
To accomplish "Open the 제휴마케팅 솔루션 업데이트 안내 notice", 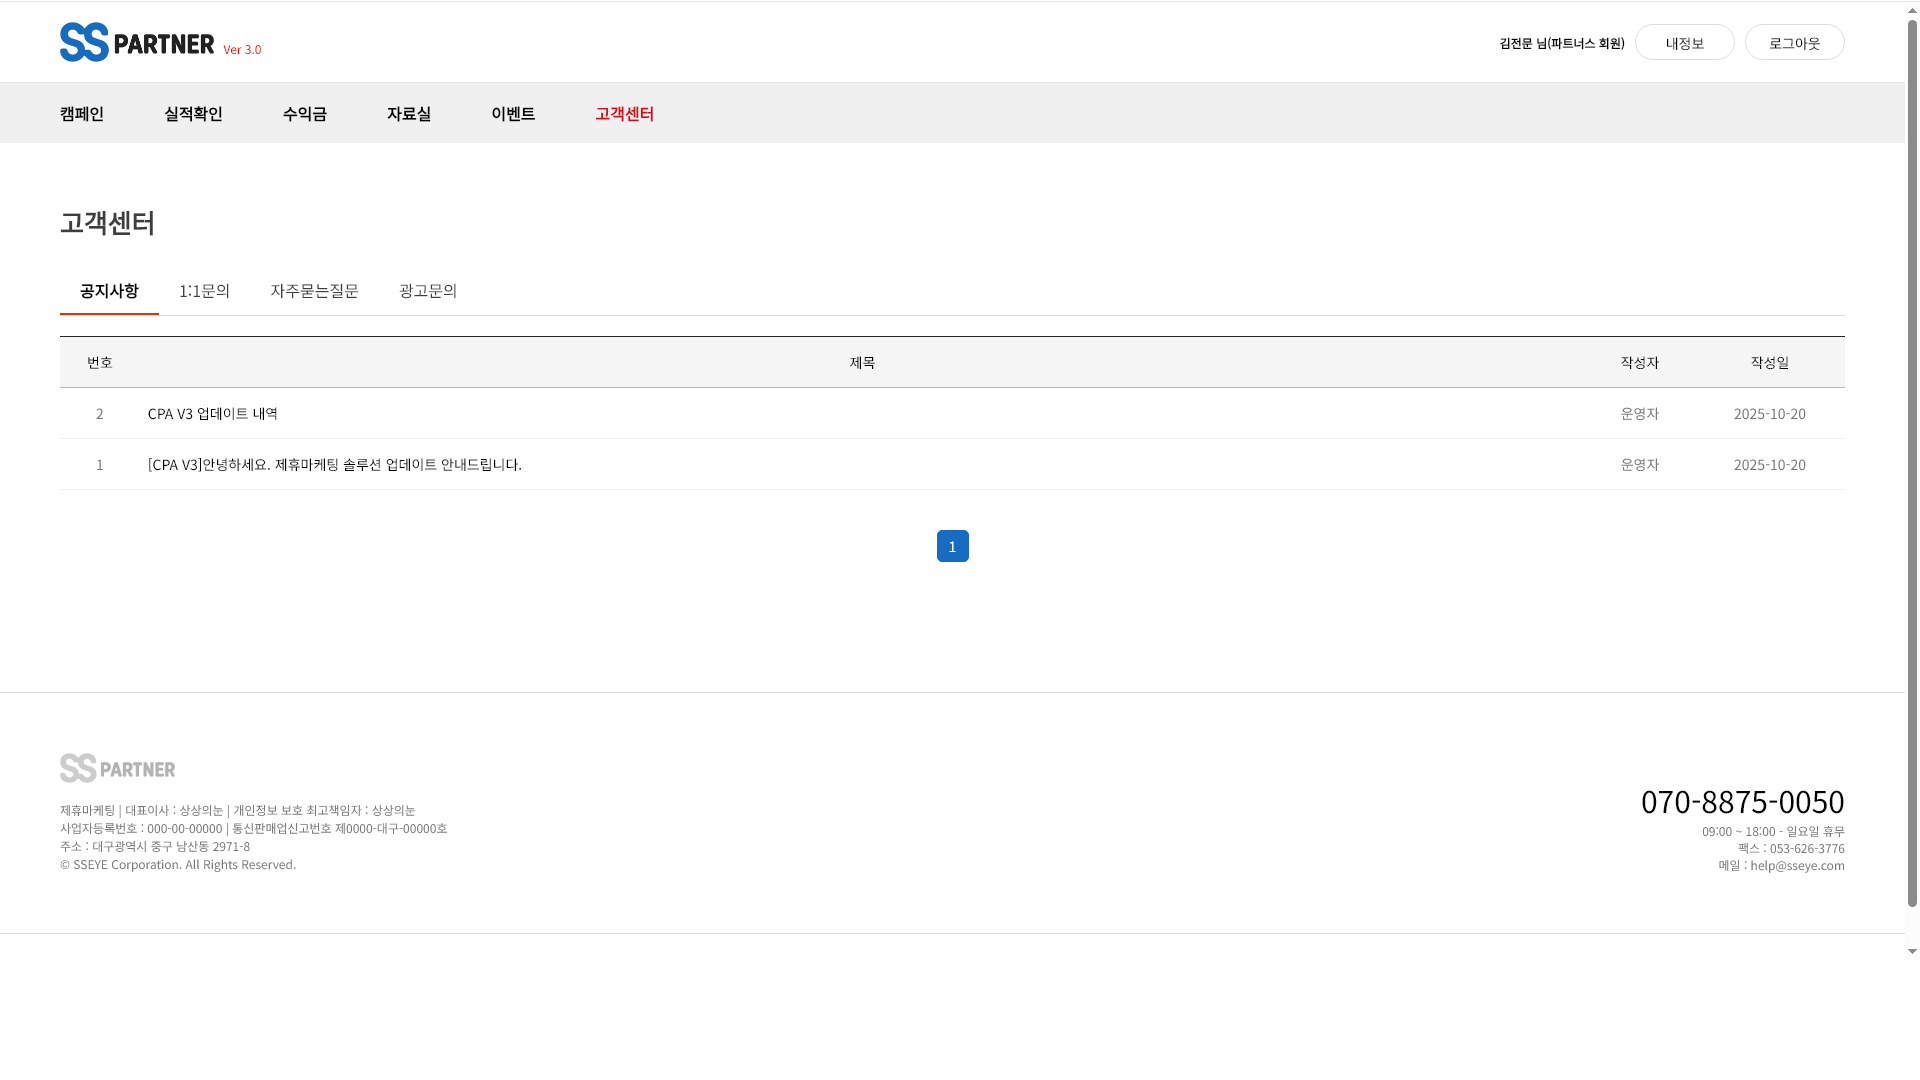I will point(334,464).
